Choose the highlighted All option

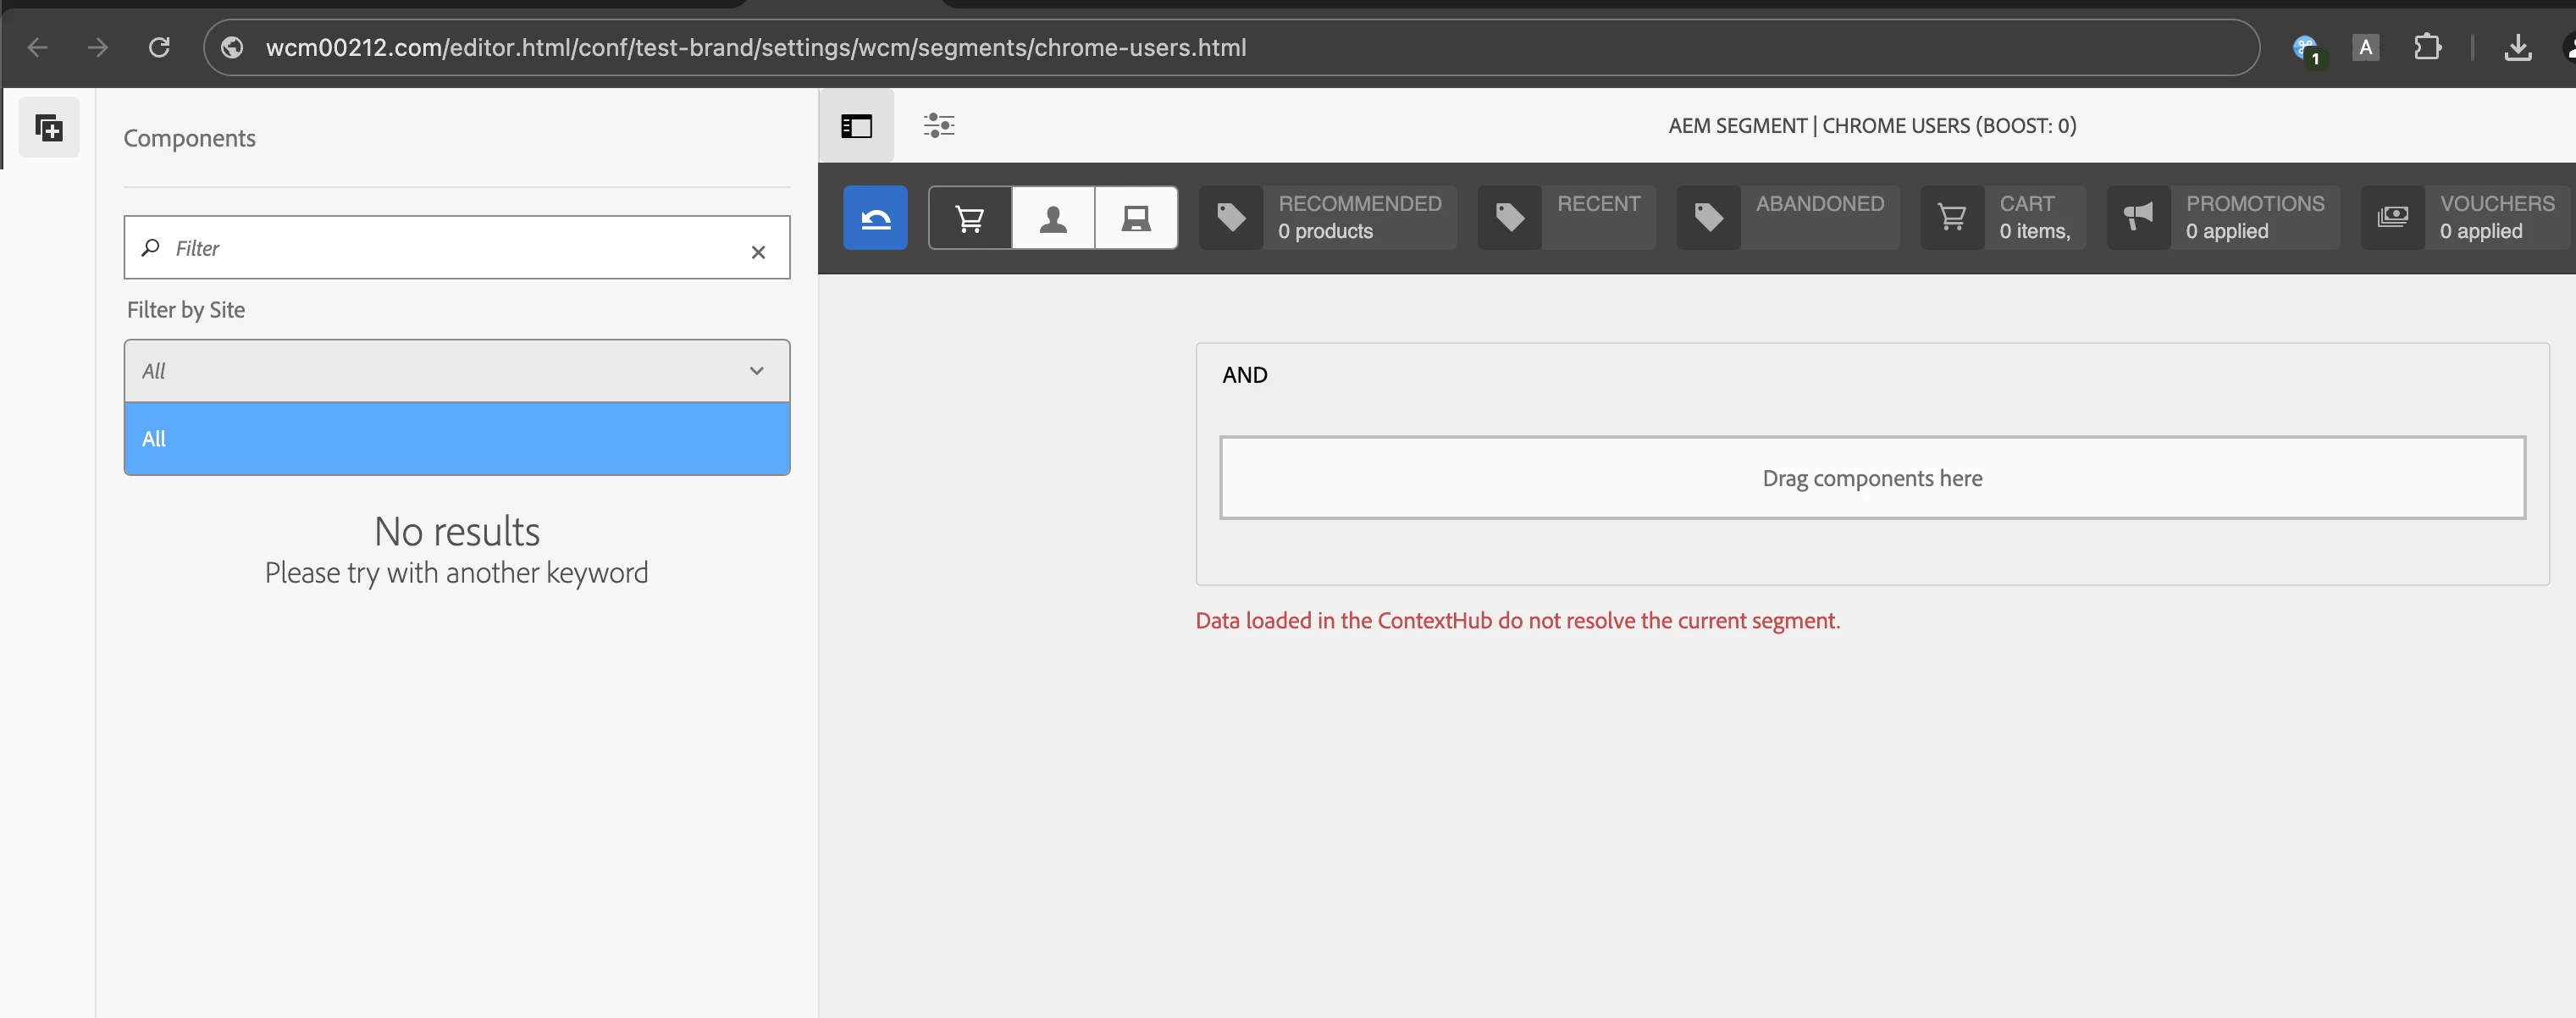click(x=457, y=439)
